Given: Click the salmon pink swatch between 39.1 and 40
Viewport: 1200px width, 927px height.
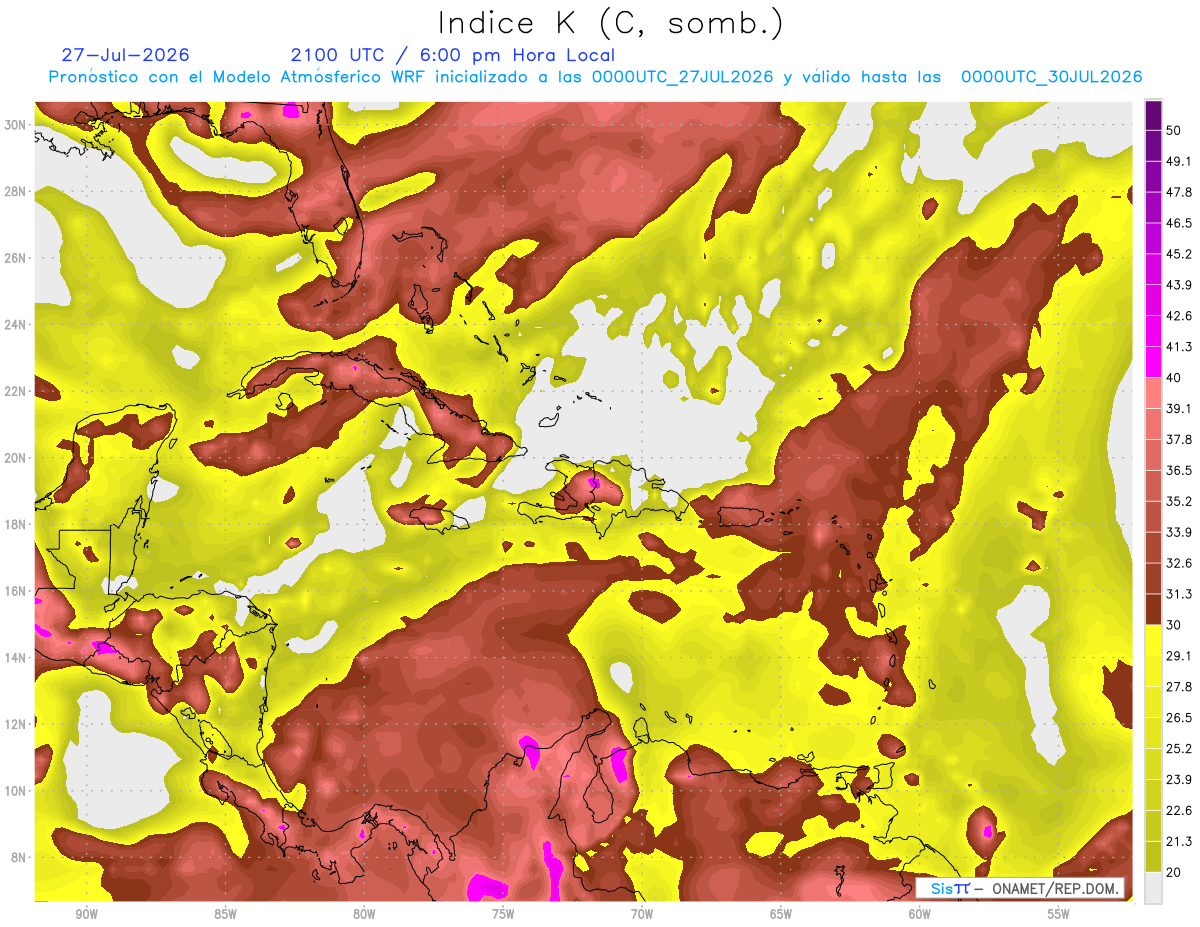Looking at the screenshot, I should pos(1153,393).
